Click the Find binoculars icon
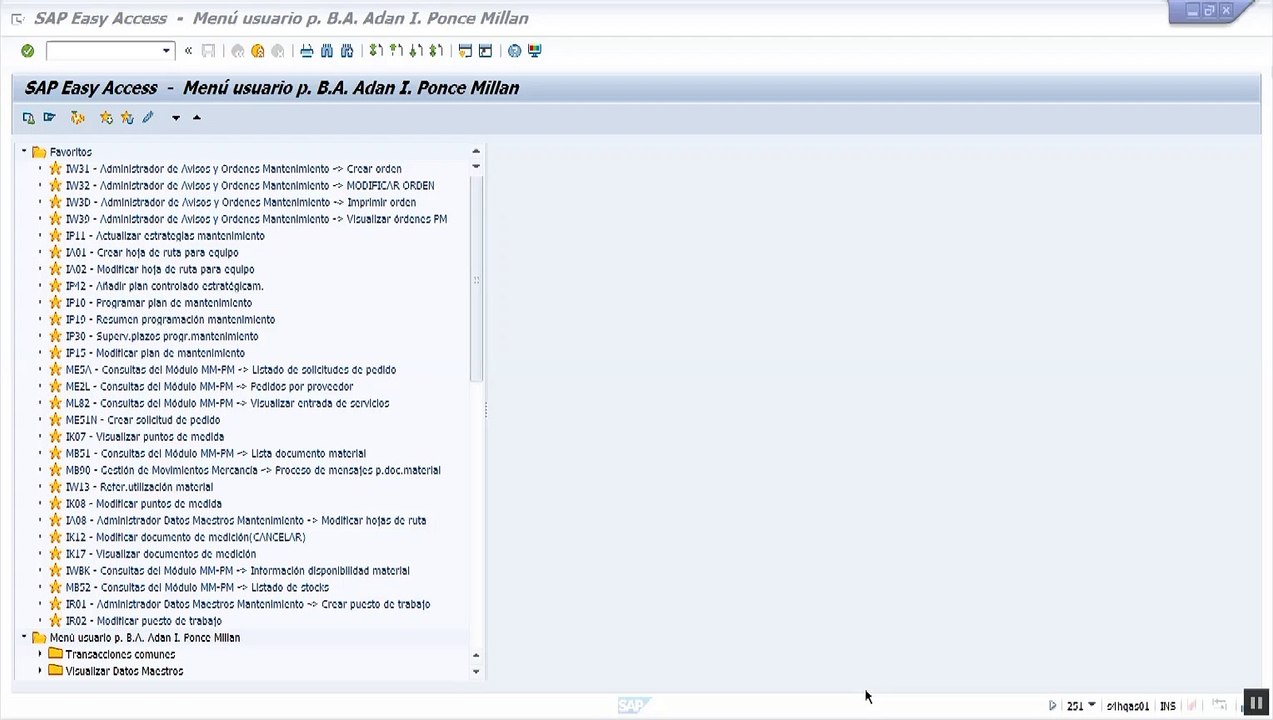The height and width of the screenshot is (720, 1273). 327,51
